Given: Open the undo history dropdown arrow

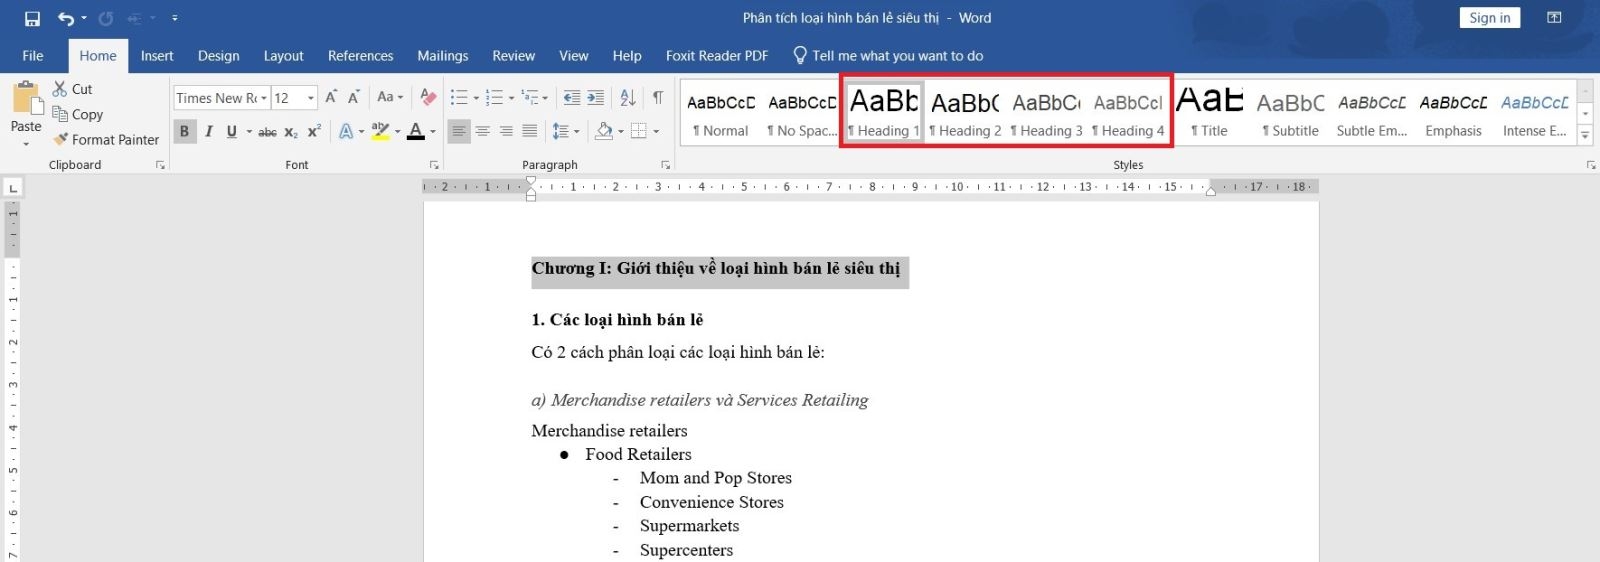Looking at the screenshot, I should tap(84, 18).
